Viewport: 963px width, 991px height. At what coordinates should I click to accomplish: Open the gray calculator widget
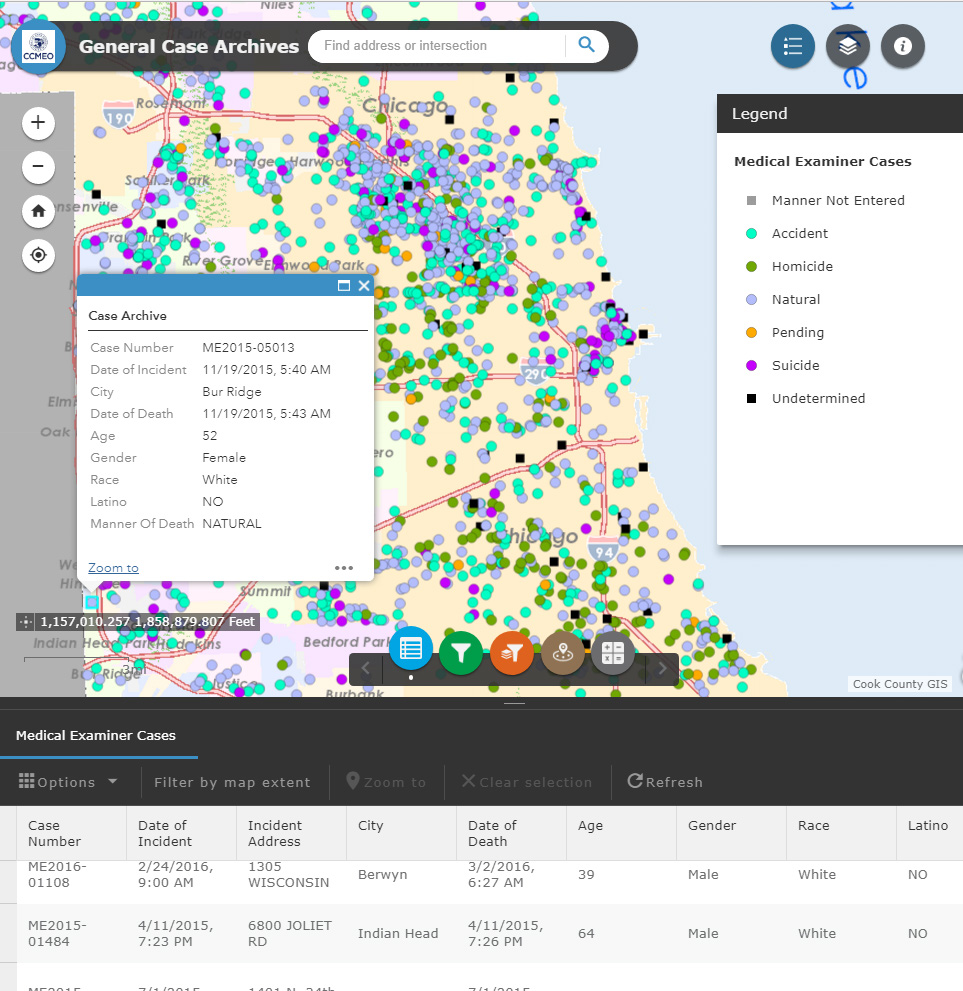point(613,653)
